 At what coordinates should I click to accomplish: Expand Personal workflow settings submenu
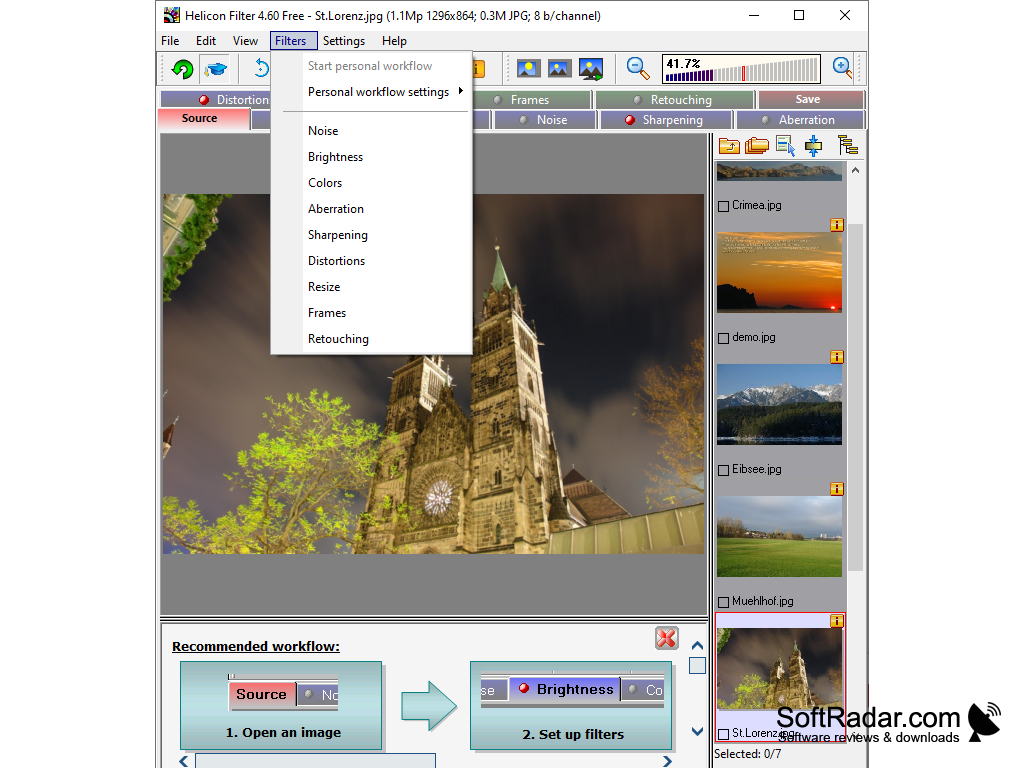[385, 92]
